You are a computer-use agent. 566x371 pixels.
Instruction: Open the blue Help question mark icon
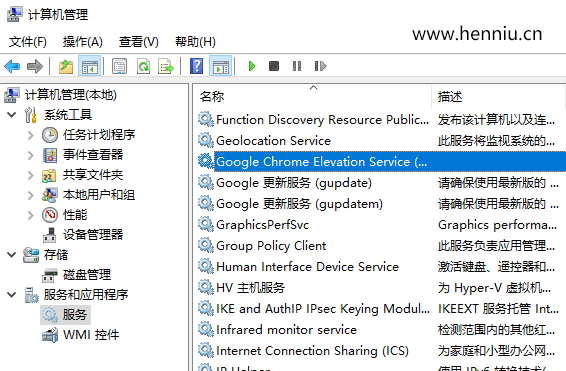tap(196, 66)
